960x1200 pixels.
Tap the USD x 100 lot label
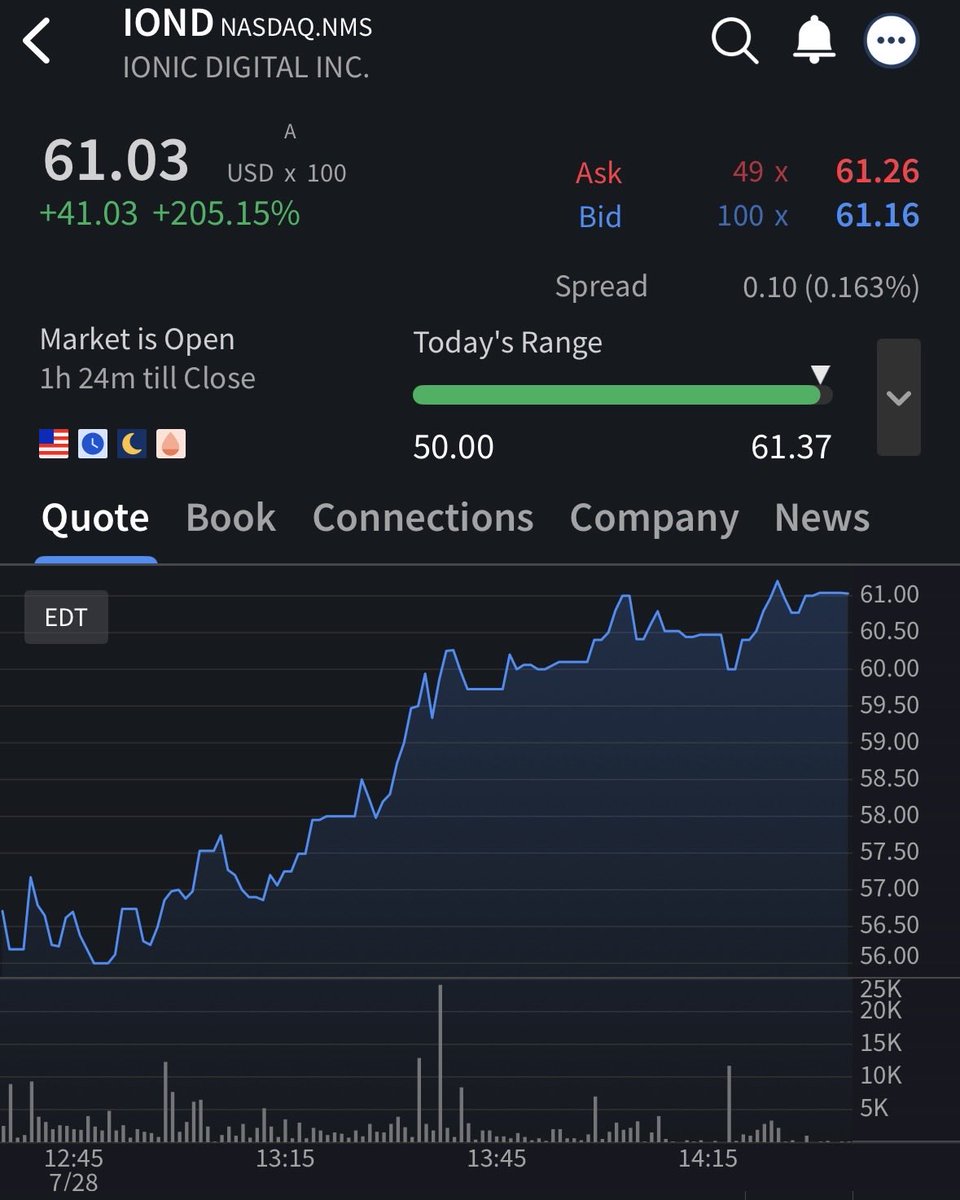pyautogui.click(x=286, y=173)
